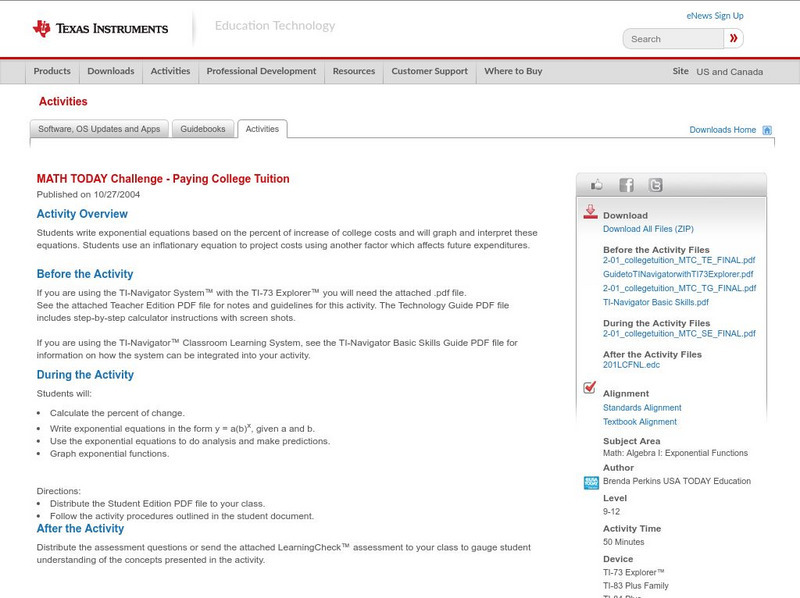
Task: Click the Texas Instruments logo
Action: pos(100,29)
